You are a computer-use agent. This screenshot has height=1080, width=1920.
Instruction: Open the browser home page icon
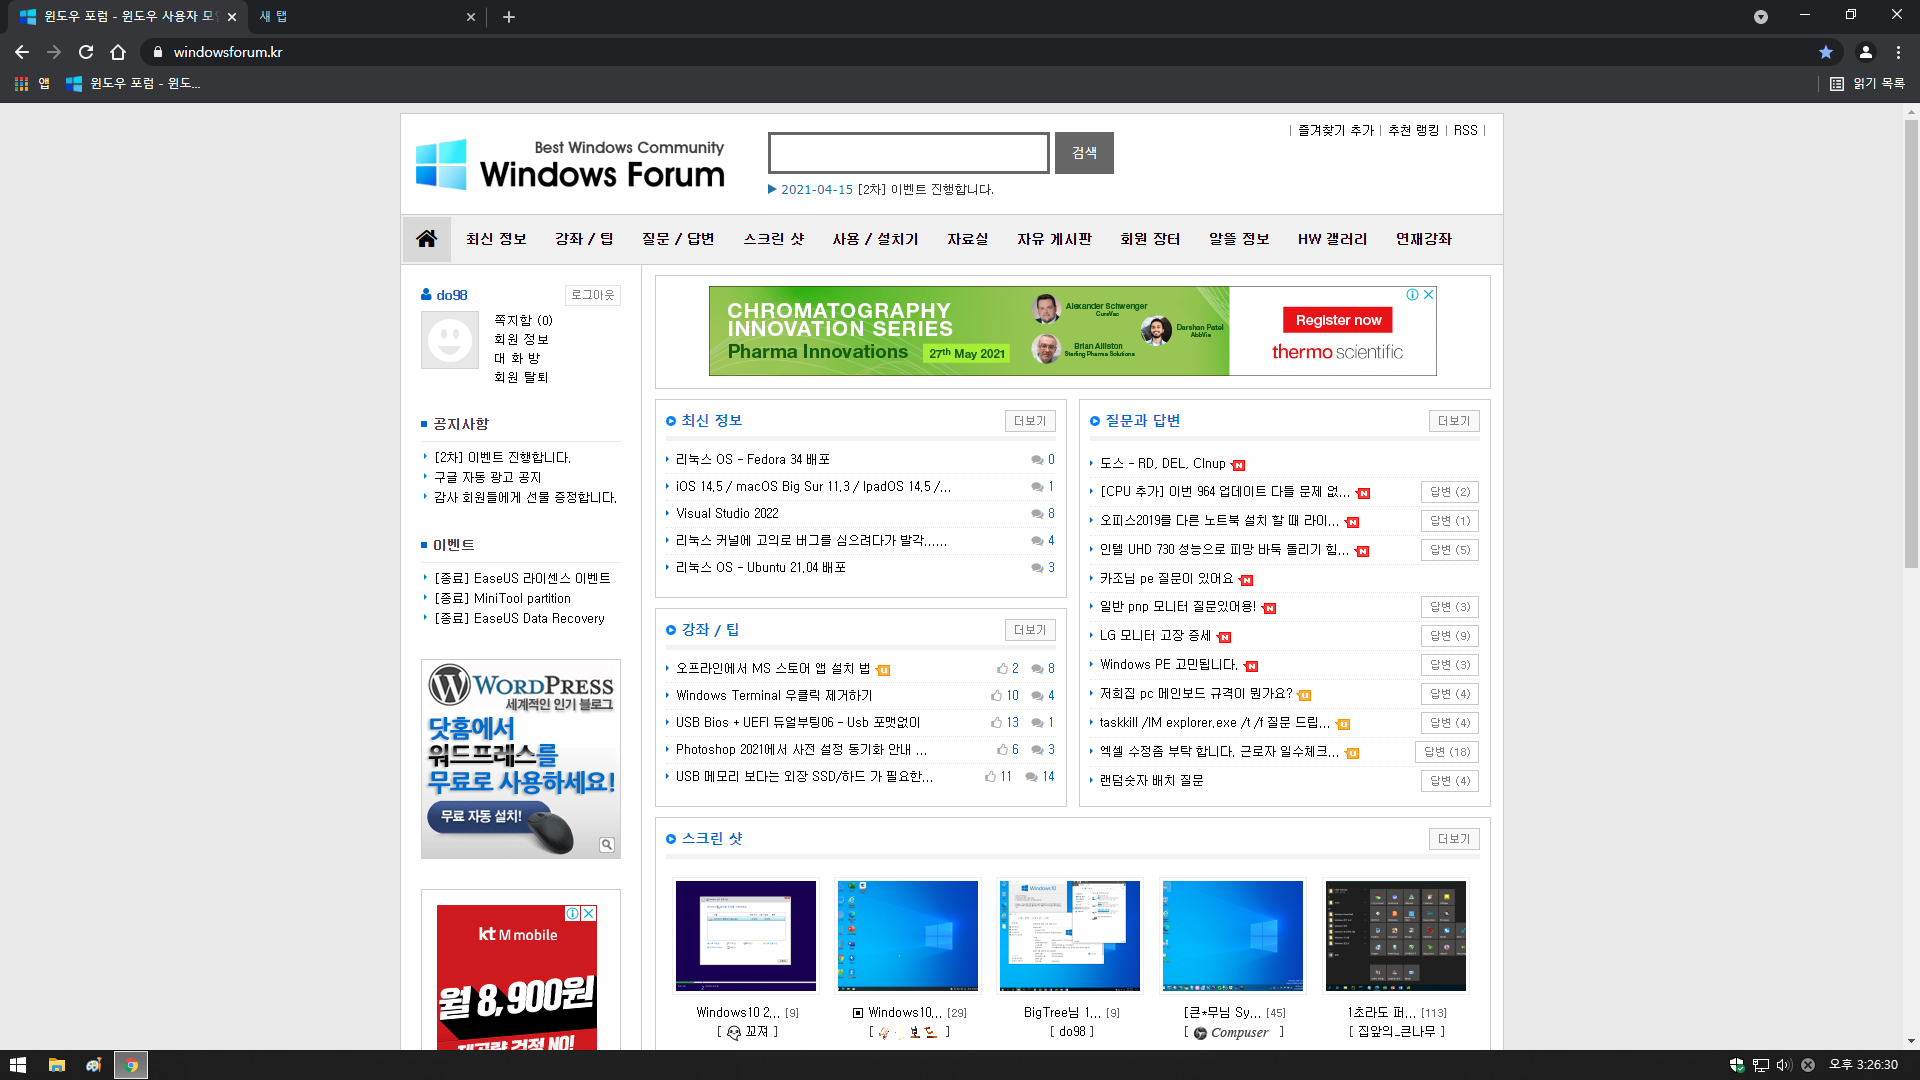point(118,52)
